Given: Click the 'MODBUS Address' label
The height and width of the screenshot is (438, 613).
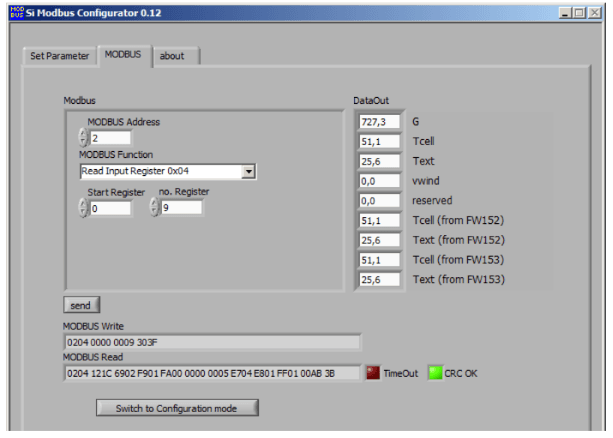Looking at the screenshot, I should pos(124,122).
